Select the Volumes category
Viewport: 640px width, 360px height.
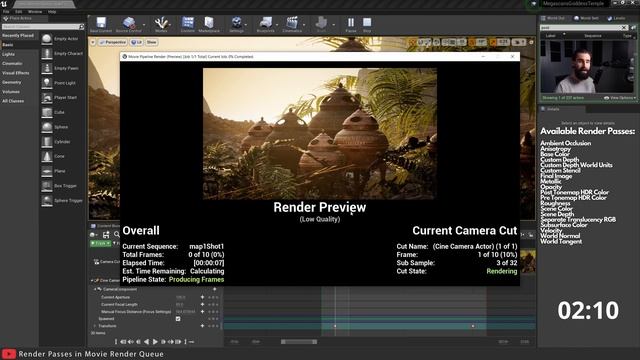pyautogui.click(x=18, y=92)
